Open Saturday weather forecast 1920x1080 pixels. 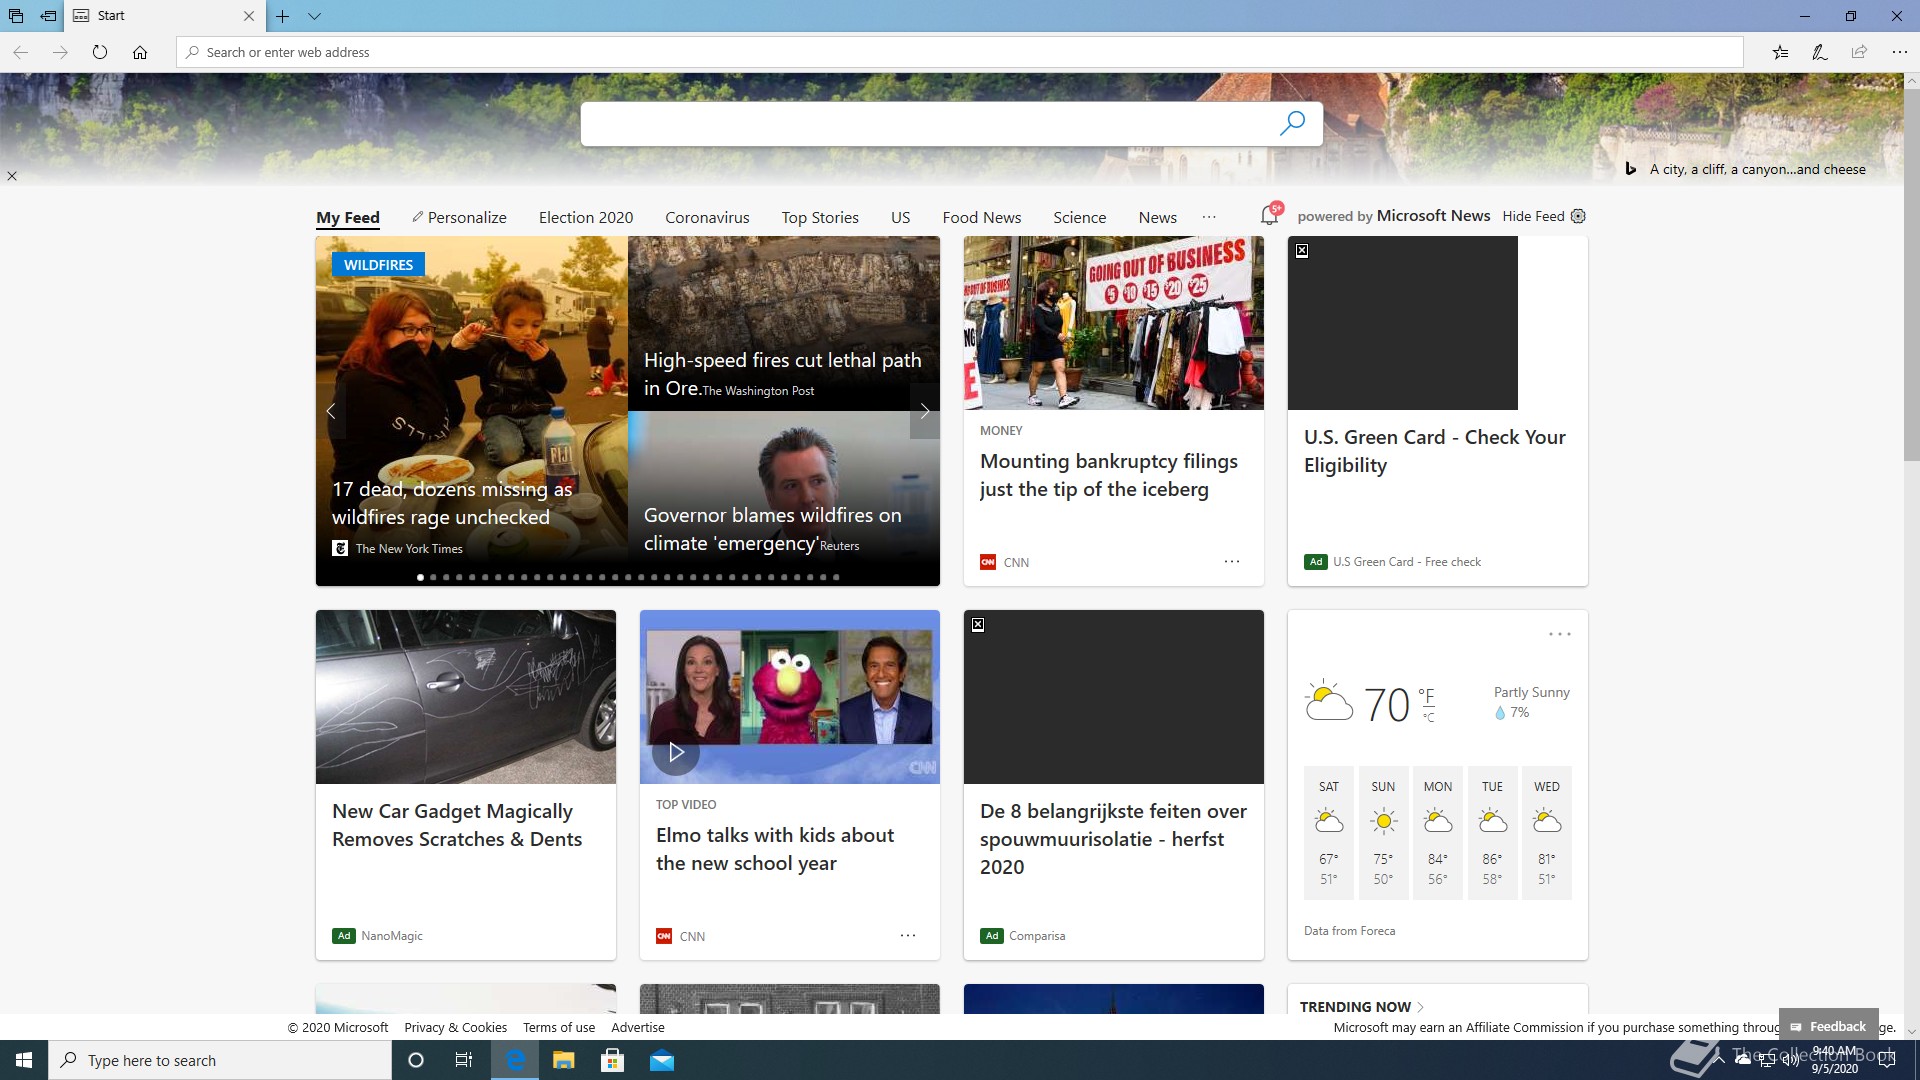coord(1329,833)
